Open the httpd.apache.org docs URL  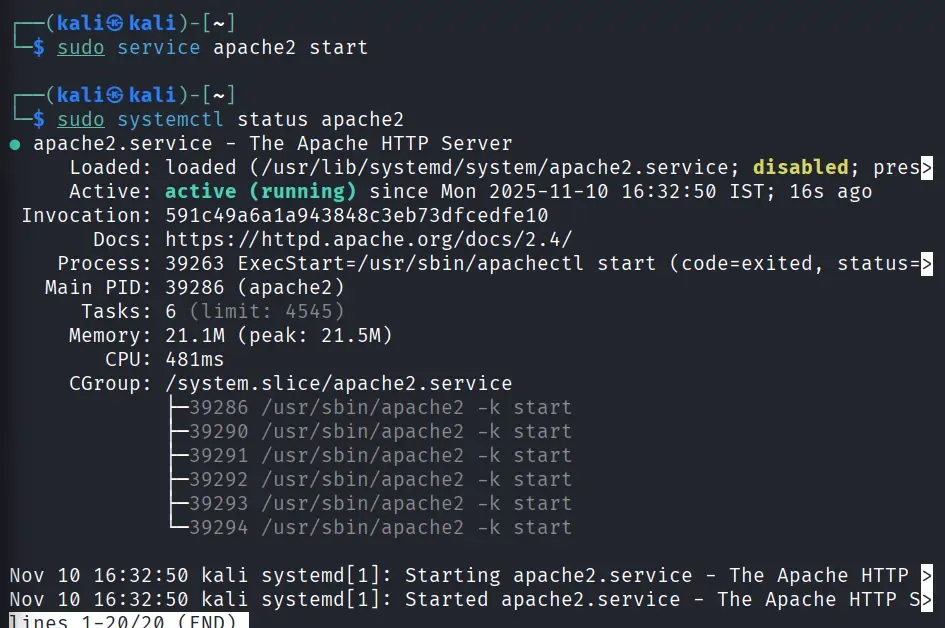pos(368,240)
